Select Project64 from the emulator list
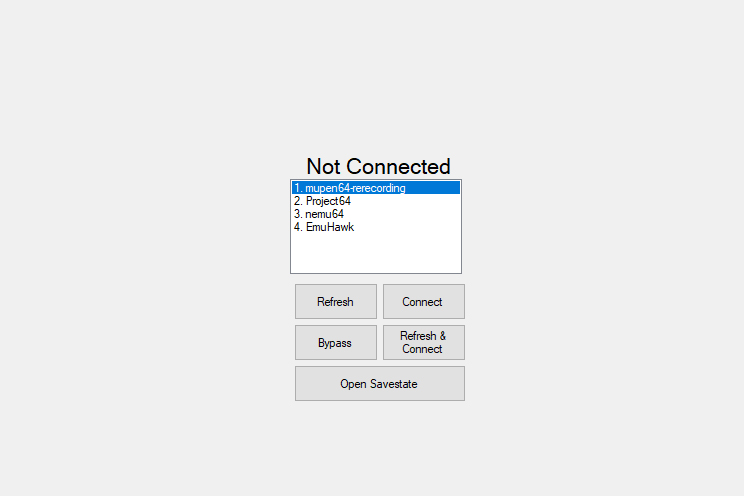Image resolution: width=744 pixels, height=496 pixels. coord(376,201)
